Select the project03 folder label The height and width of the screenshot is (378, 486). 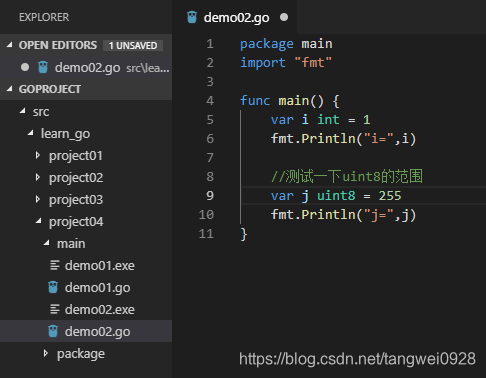[x=76, y=200]
